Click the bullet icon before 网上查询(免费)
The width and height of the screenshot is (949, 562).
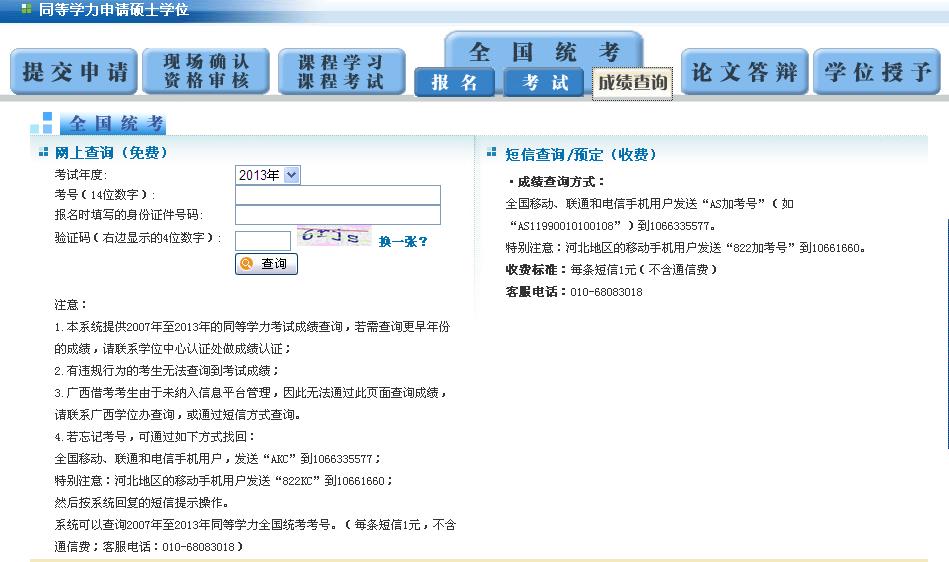[x=43, y=153]
